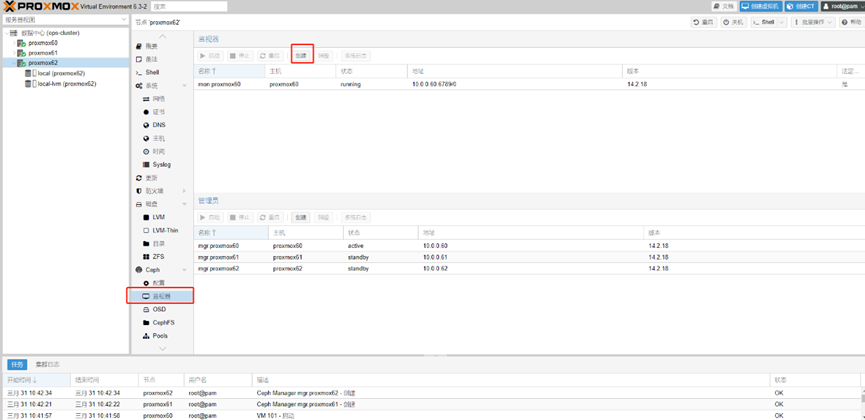
Task: Click the 文档 documentation button
Action: pyautogui.click(x=724, y=6)
